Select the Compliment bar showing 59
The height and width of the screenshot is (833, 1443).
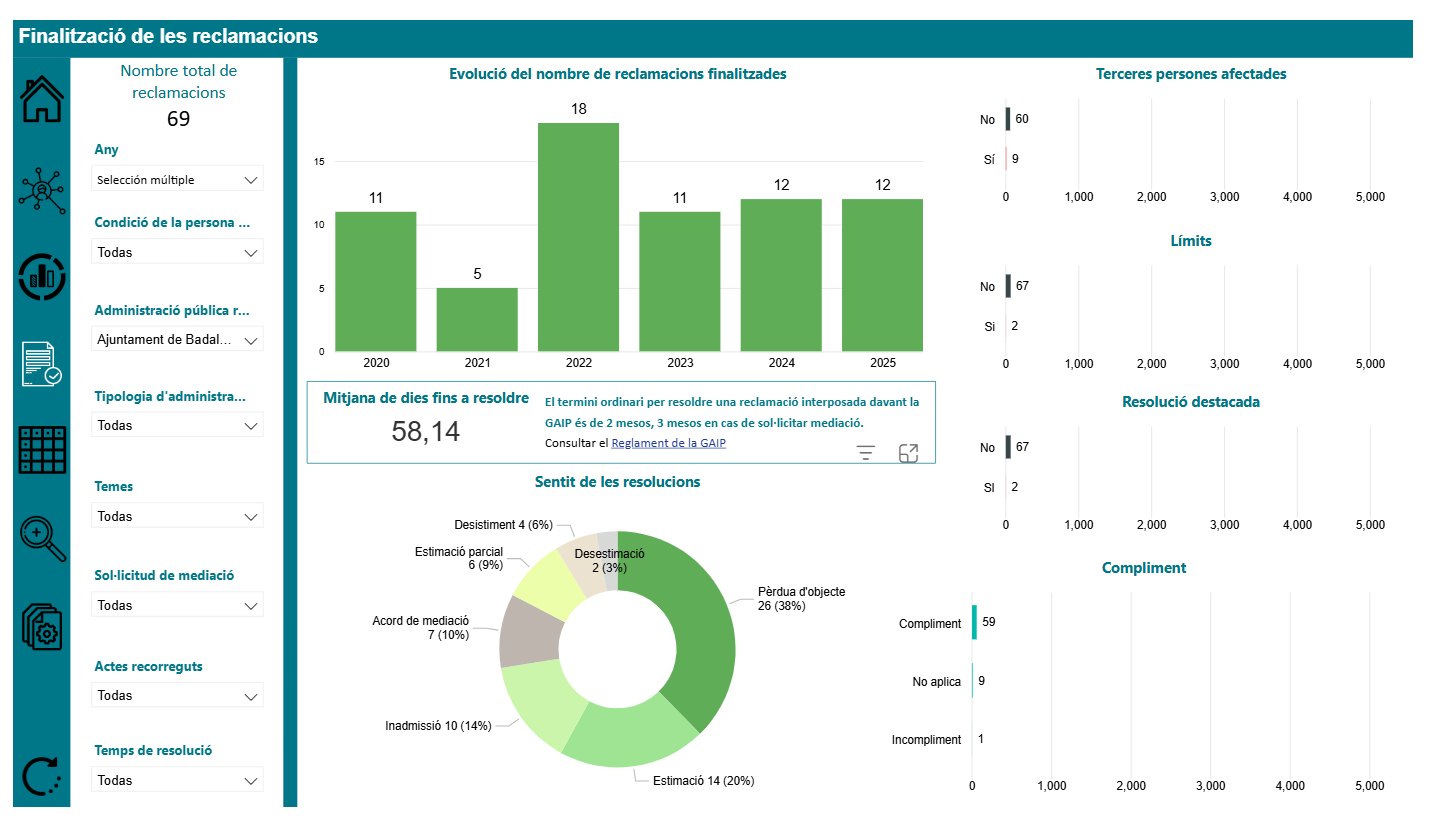(x=974, y=622)
